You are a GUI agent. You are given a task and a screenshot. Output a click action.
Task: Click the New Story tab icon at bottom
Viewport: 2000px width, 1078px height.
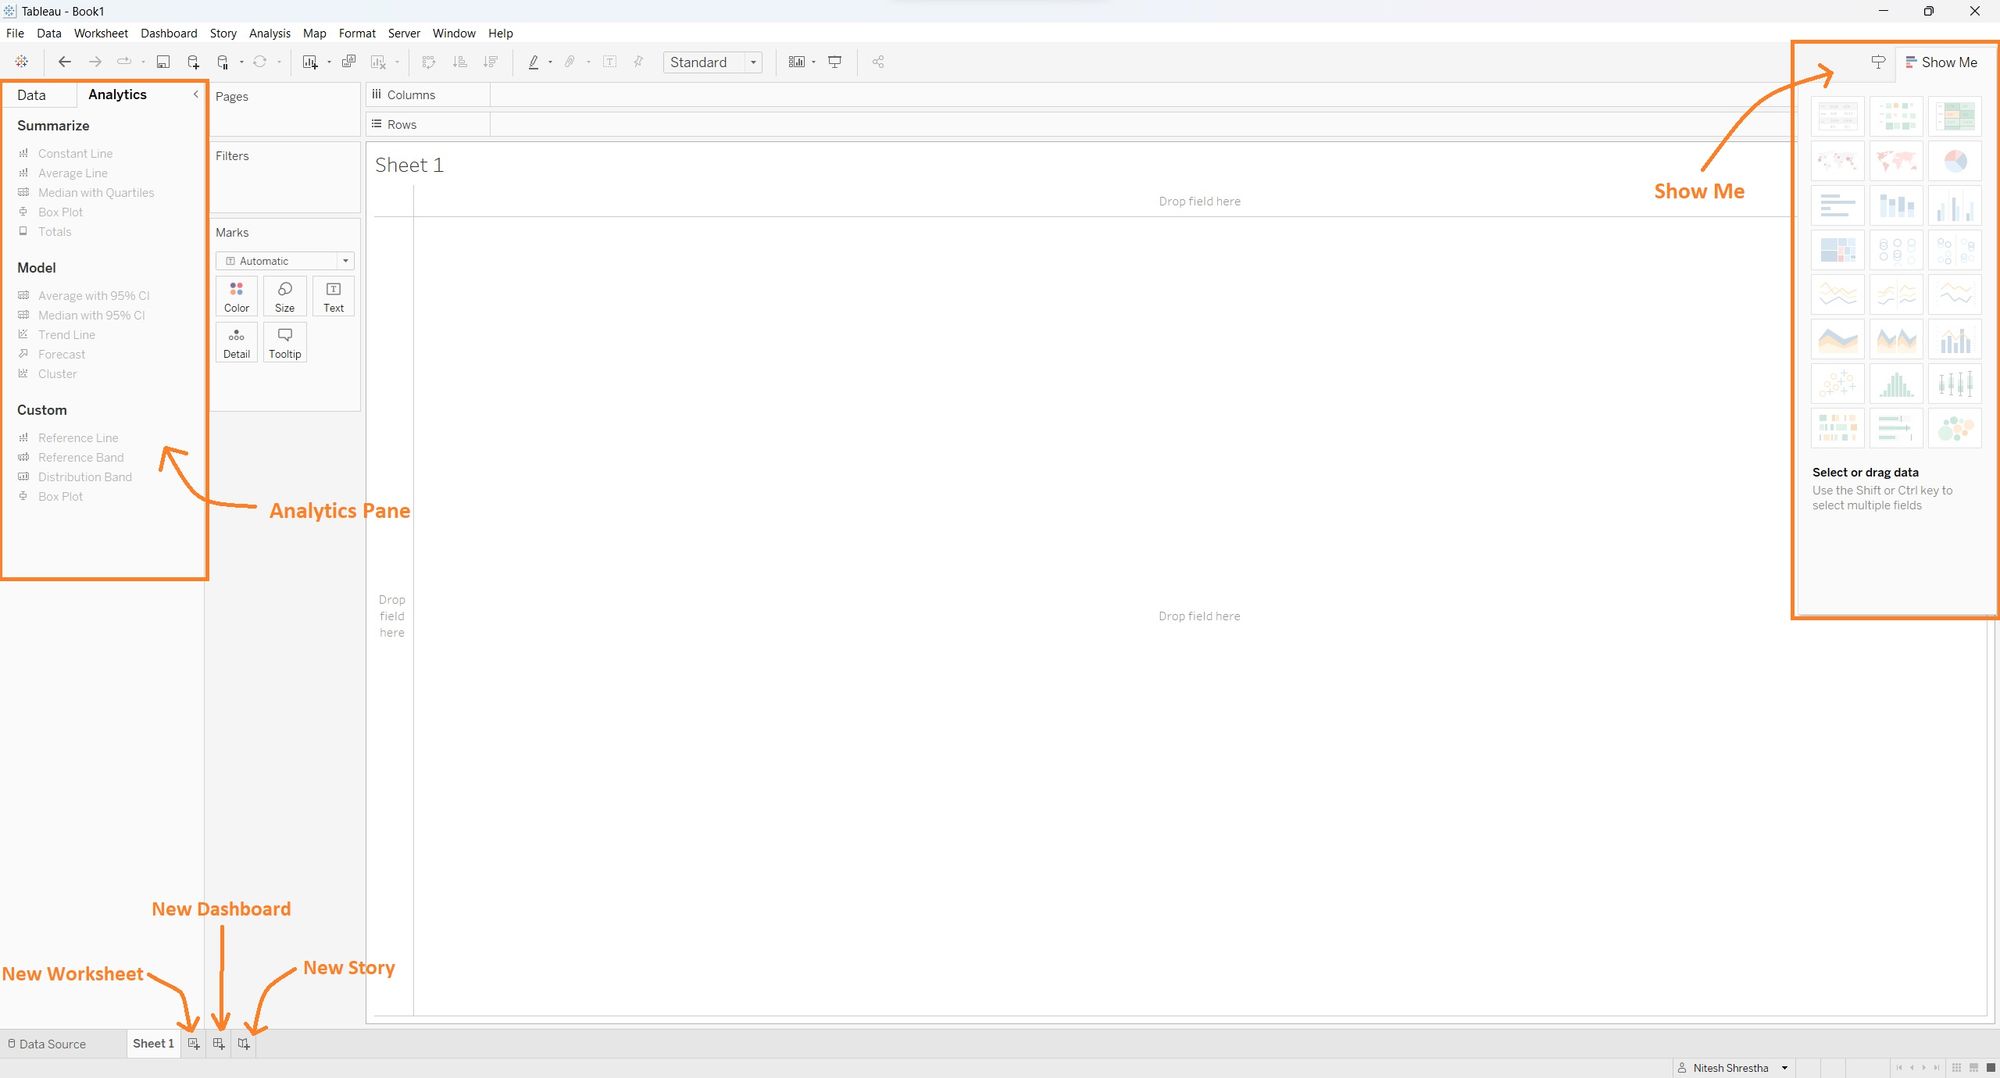(x=244, y=1044)
